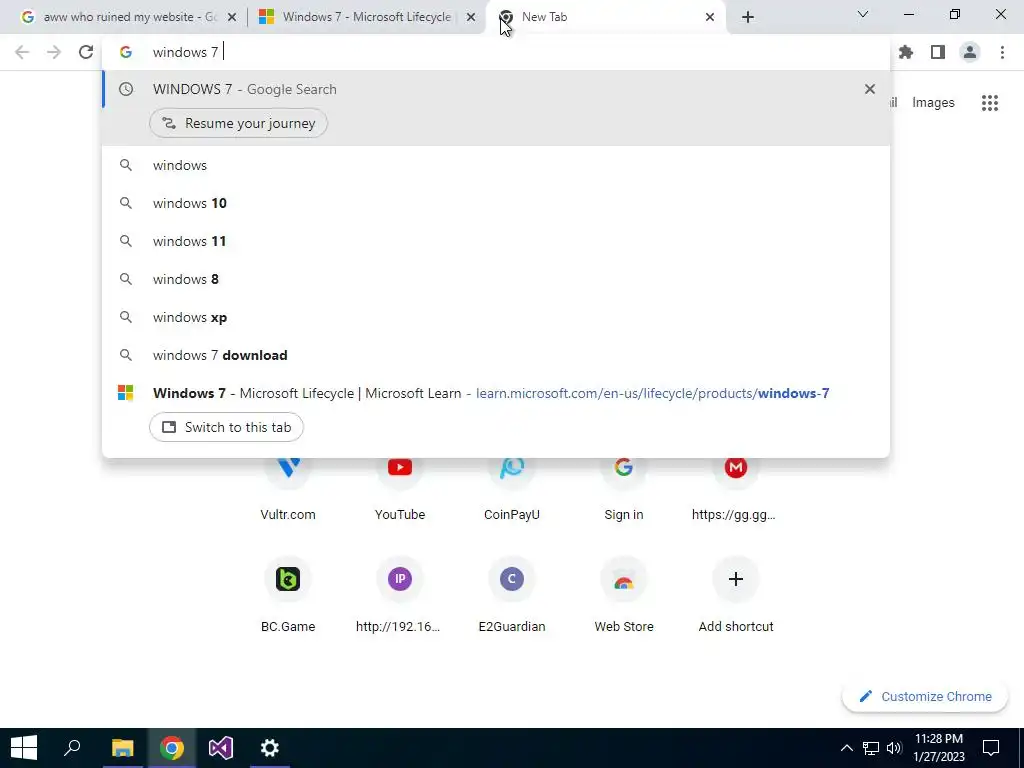Image resolution: width=1024 pixels, height=768 pixels.
Task: Open the profile avatar icon
Action: (970, 52)
